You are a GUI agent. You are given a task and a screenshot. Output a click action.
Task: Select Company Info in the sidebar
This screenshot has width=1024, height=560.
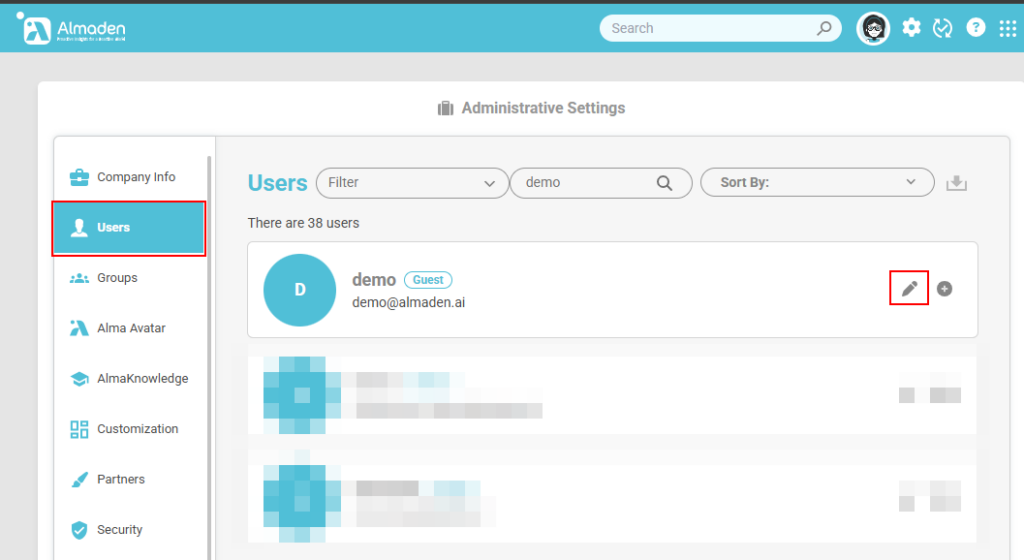click(x=135, y=177)
